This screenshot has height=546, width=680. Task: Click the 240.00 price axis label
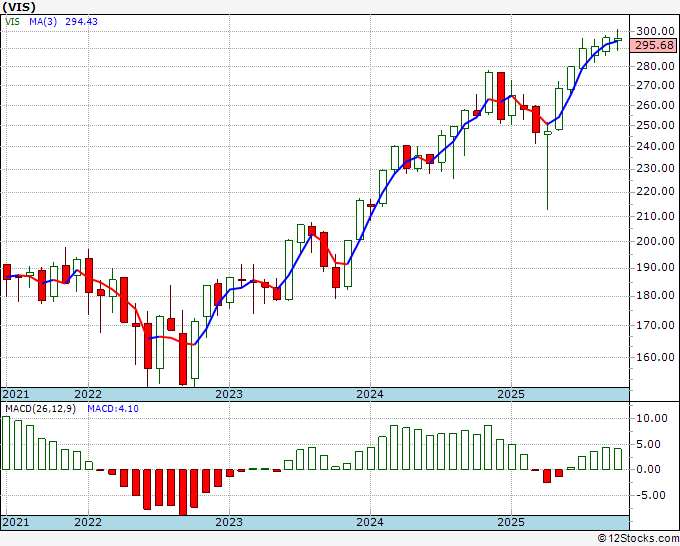655,147
